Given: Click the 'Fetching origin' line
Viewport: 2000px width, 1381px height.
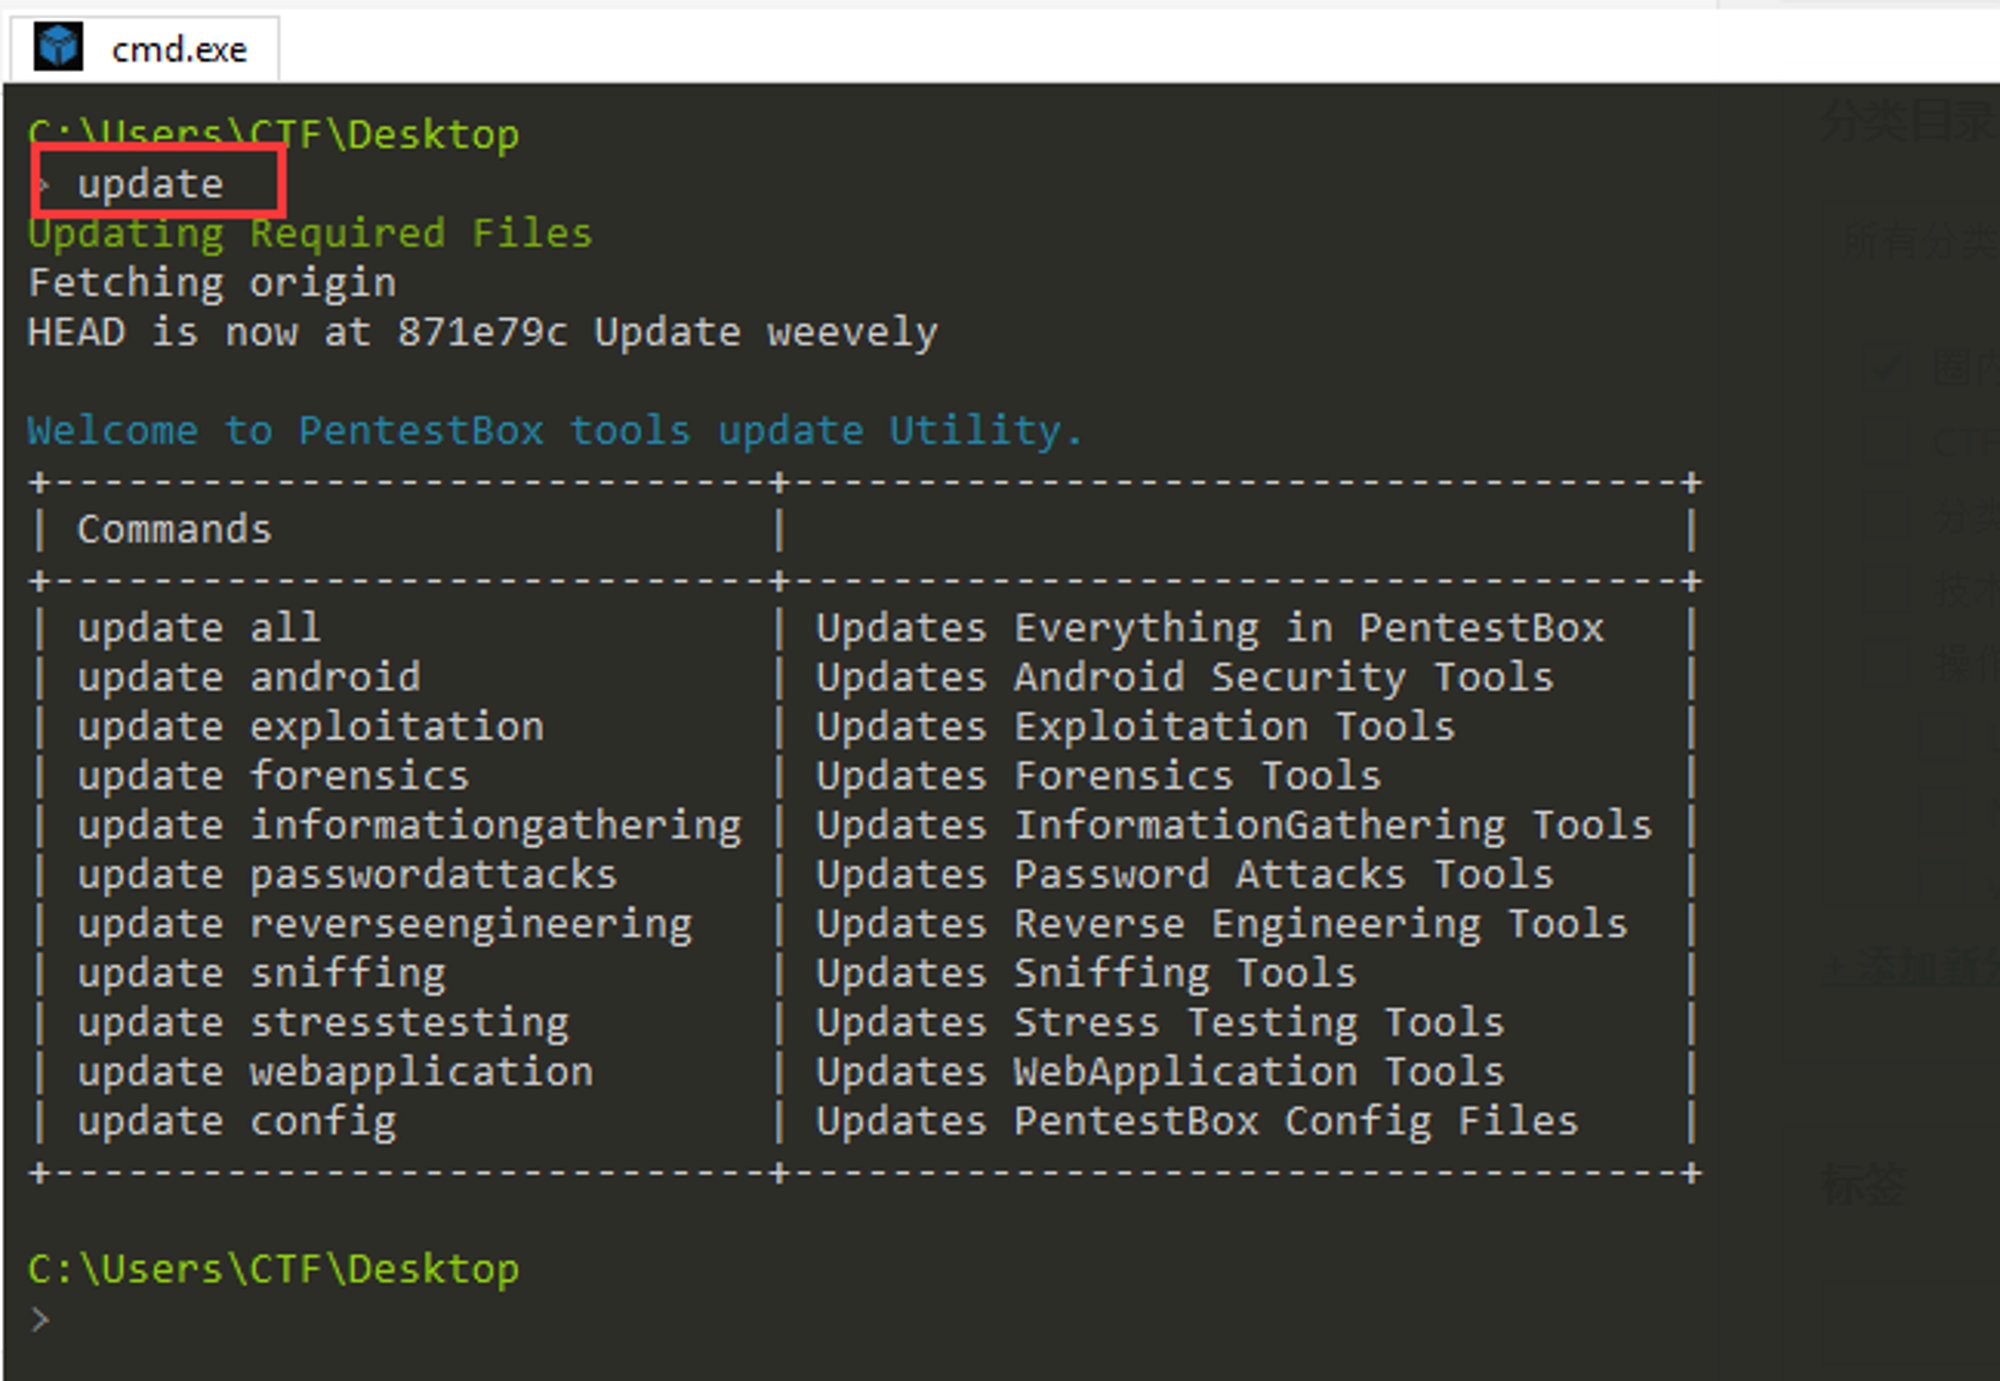Looking at the screenshot, I should click(x=212, y=283).
